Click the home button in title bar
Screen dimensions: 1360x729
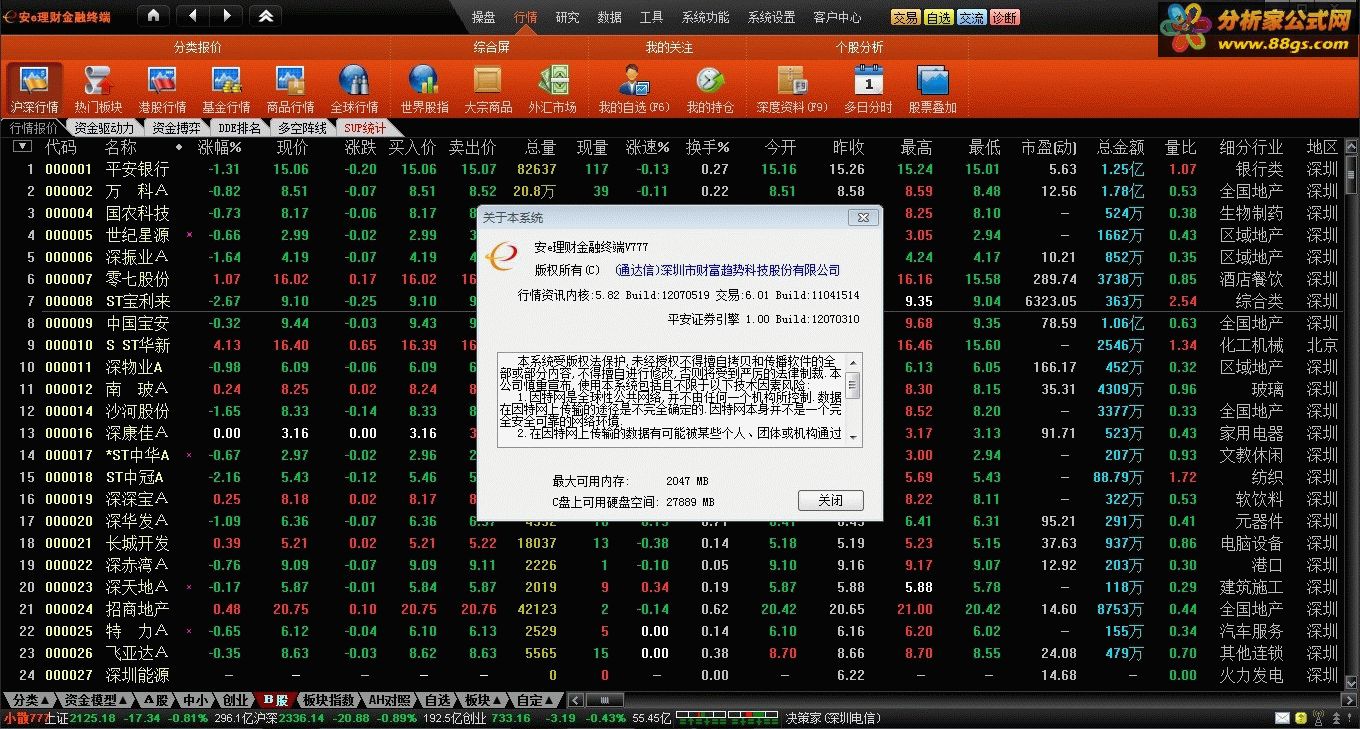[x=152, y=15]
